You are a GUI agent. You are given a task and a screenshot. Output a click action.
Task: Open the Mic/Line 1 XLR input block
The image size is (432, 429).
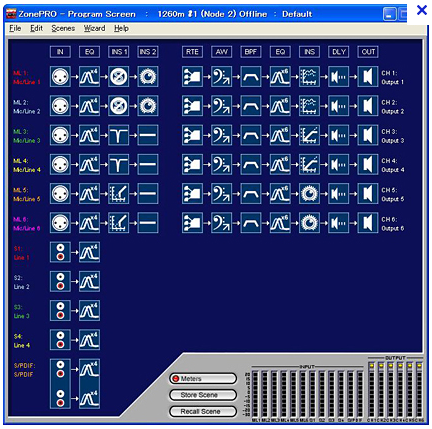[60, 77]
